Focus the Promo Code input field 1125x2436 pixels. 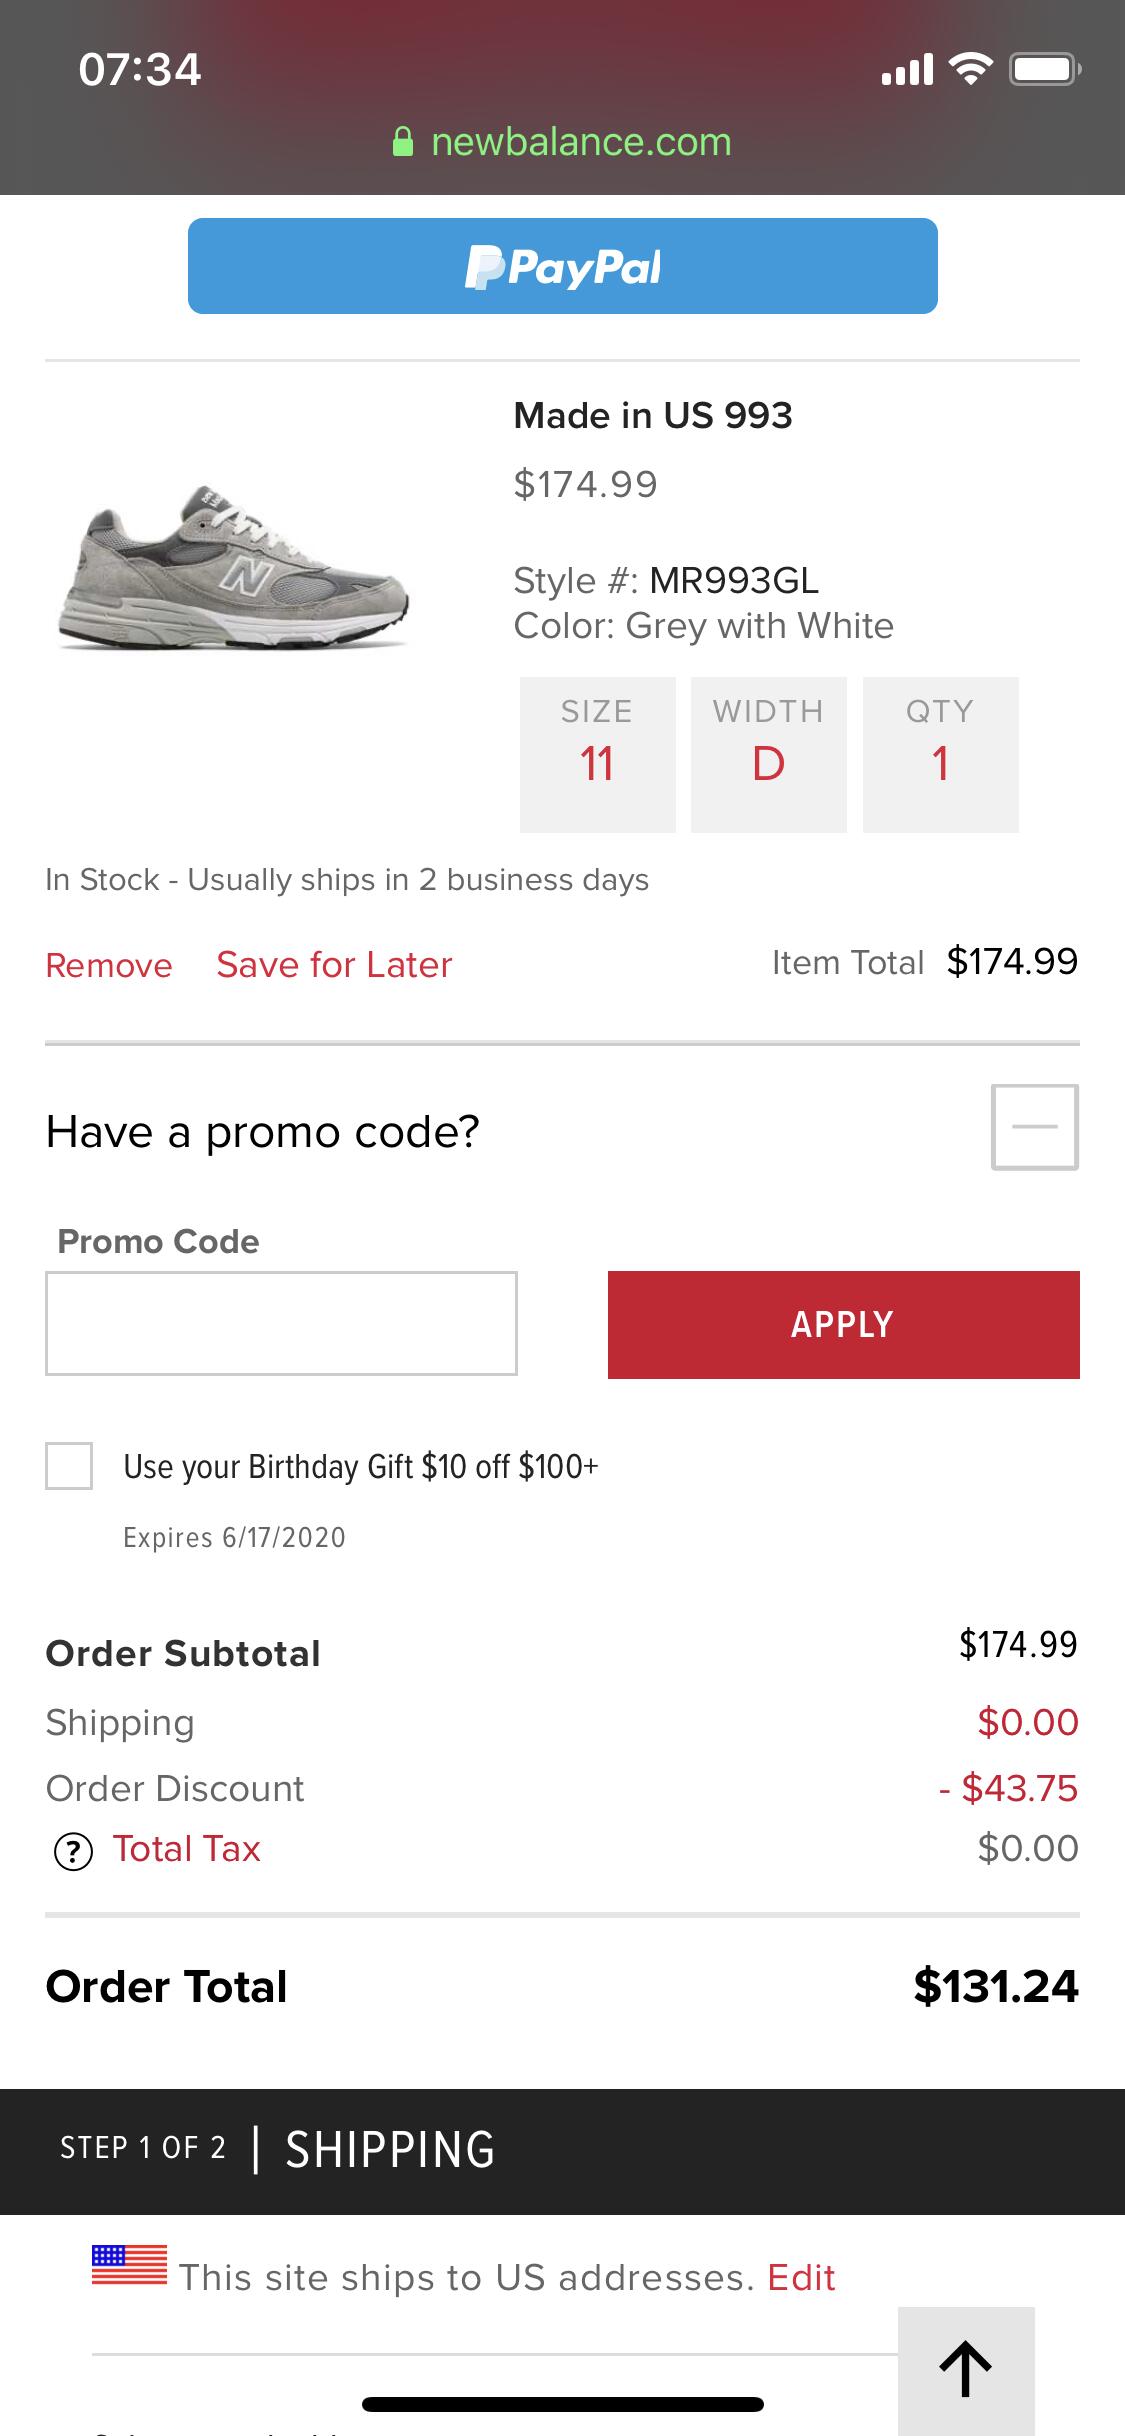(x=281, y=1324)
